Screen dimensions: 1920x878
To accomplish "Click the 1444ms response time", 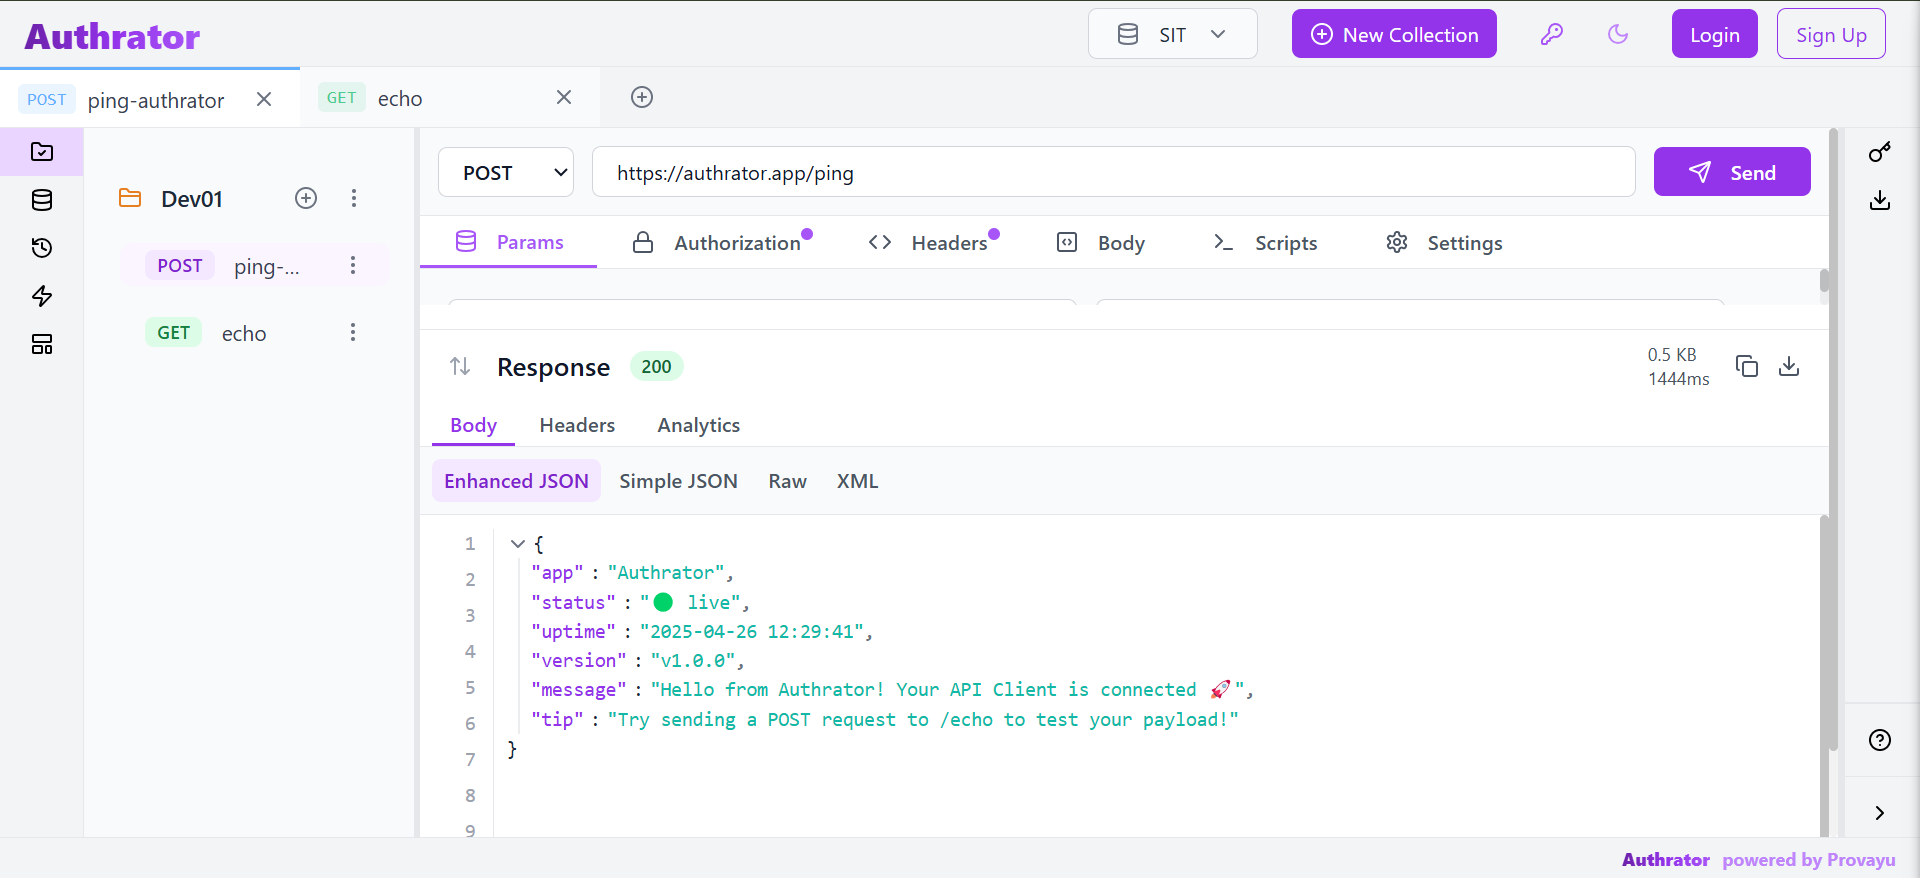I will tap(1679, 379).
